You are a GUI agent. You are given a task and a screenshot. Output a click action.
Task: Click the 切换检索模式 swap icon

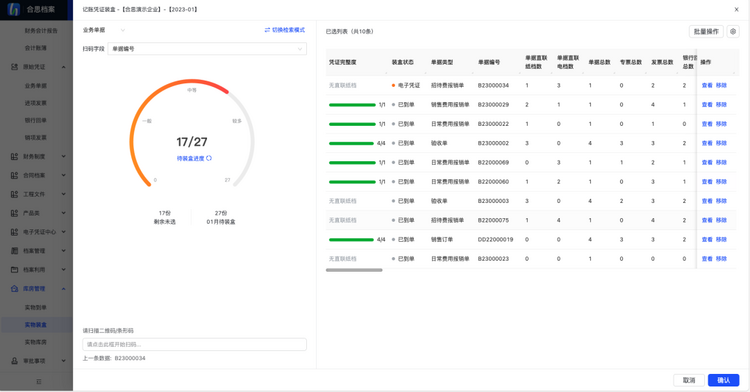click(x=267, y=30)
